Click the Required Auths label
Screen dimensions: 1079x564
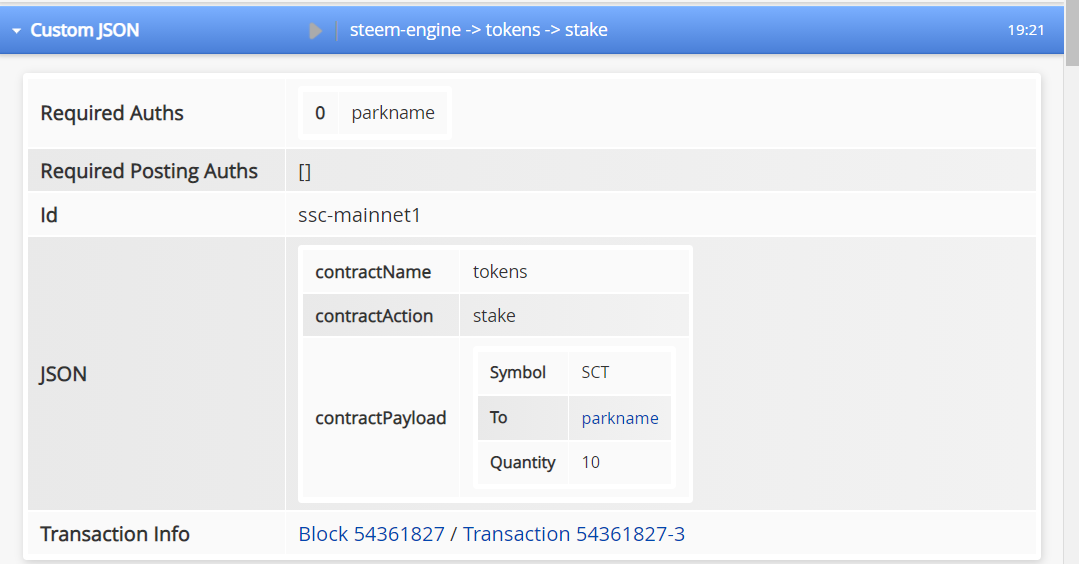point(112,113)
